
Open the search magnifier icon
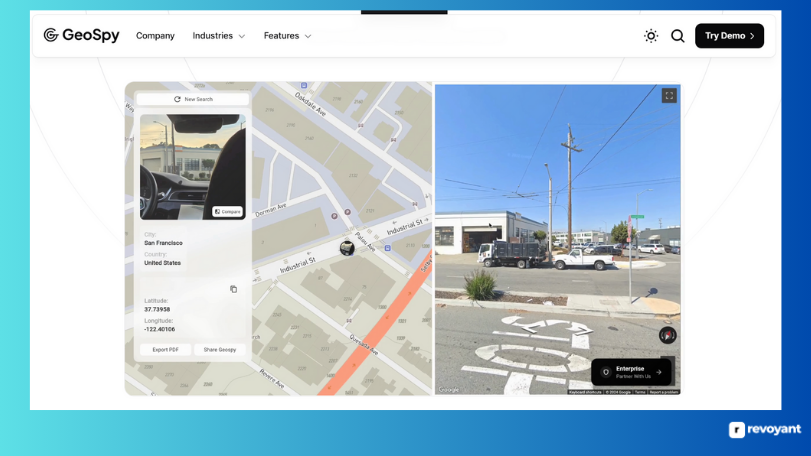pos(678,36)
